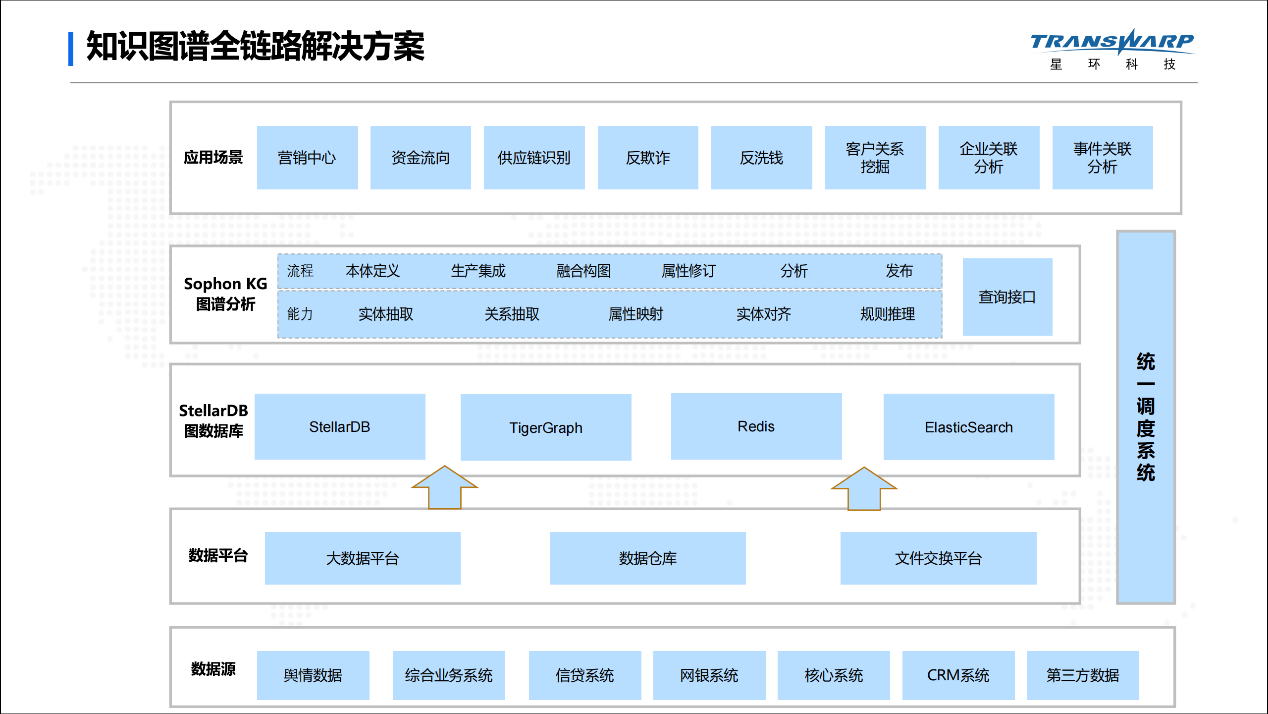
Task: Click the ElasticSearch box
Action: click(969, 427)
